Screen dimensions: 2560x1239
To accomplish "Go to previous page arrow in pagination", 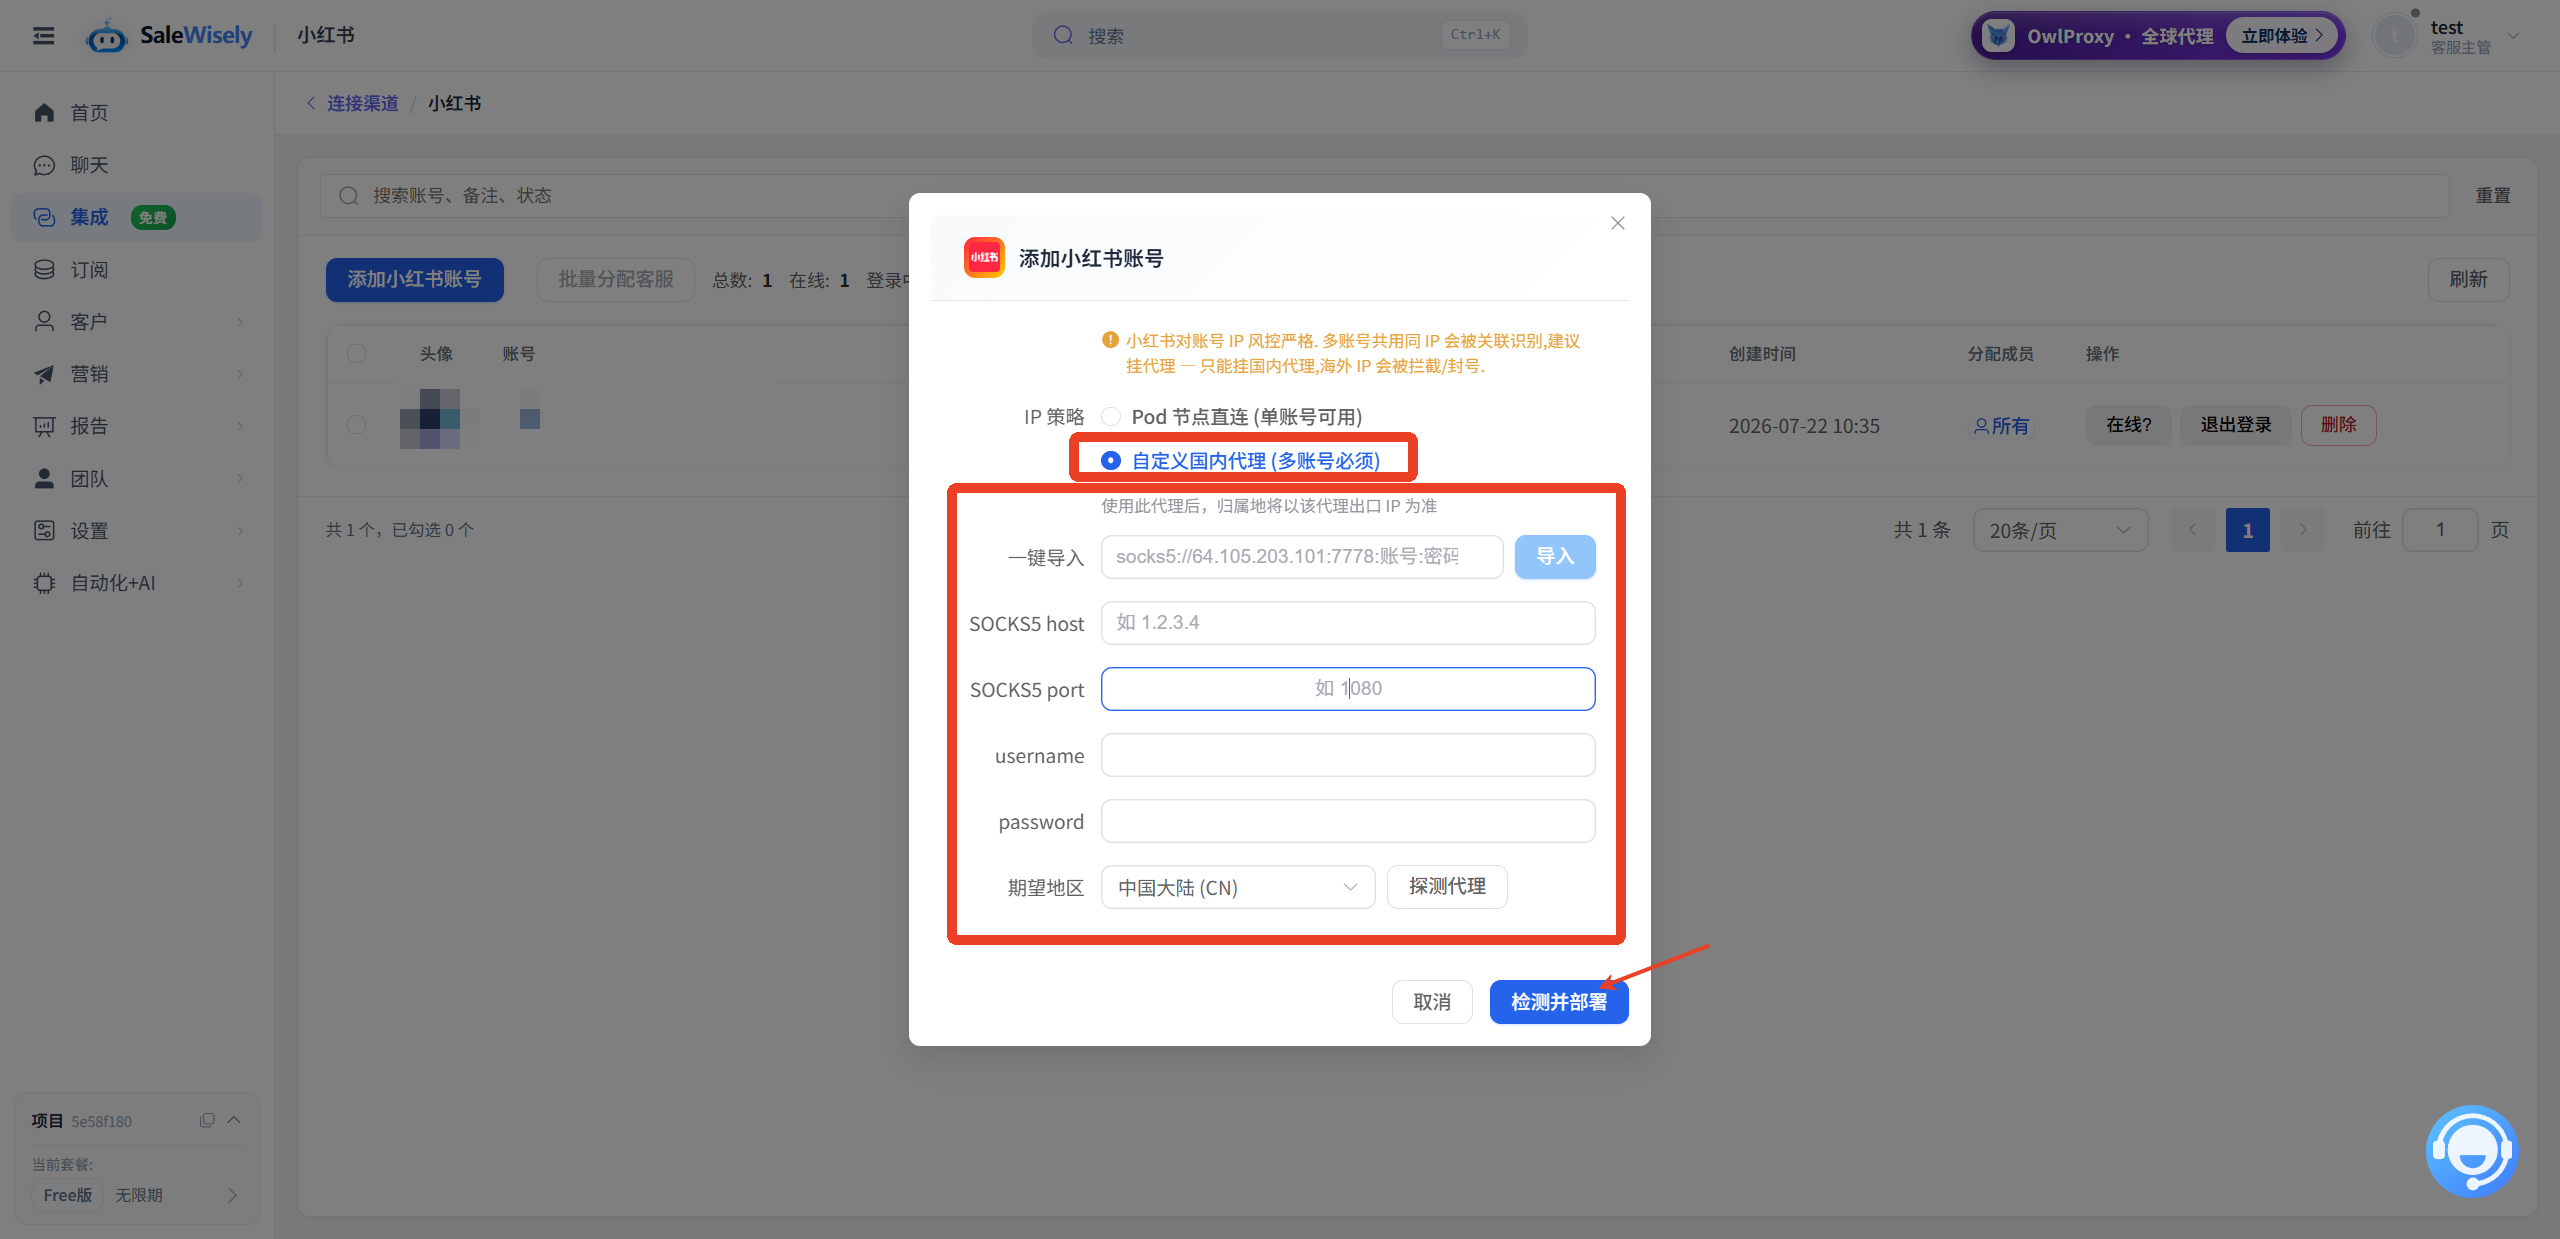I will tap(2192, 530).
